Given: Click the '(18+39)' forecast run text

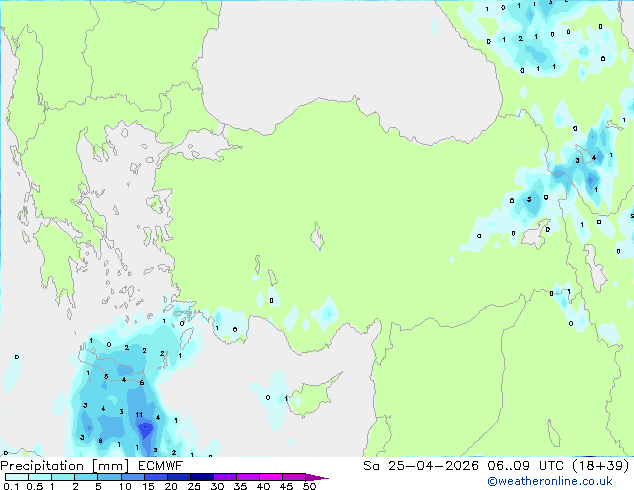Looking at the screenshot, I should [601, 466].
